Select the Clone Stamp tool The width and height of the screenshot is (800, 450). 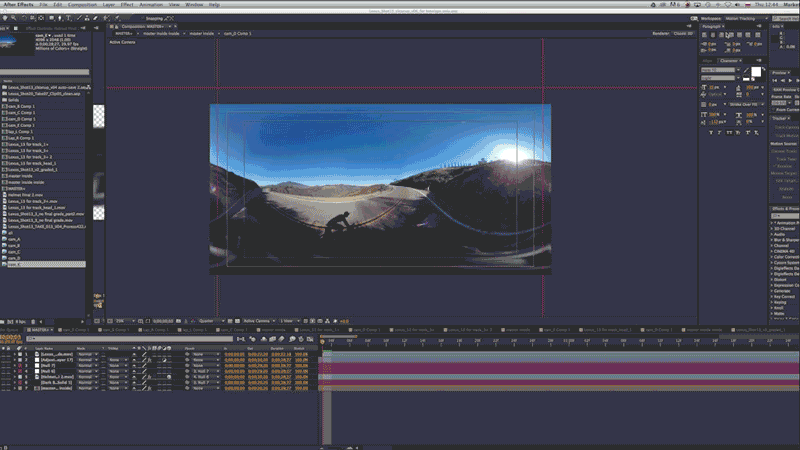(x=87, y=18)
